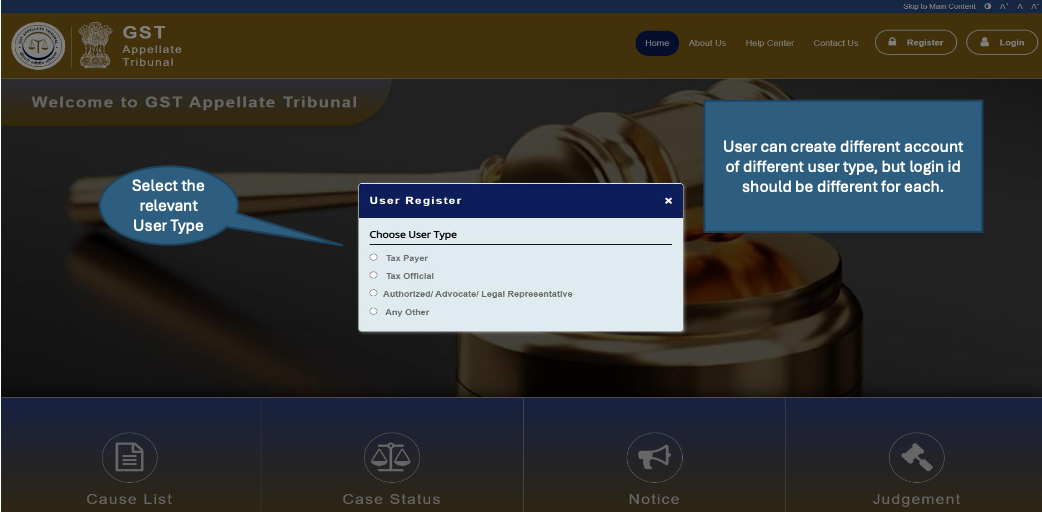Reset font size with middle A icon
Viewport: 1042px width, 512px height.
(1020, 6)
